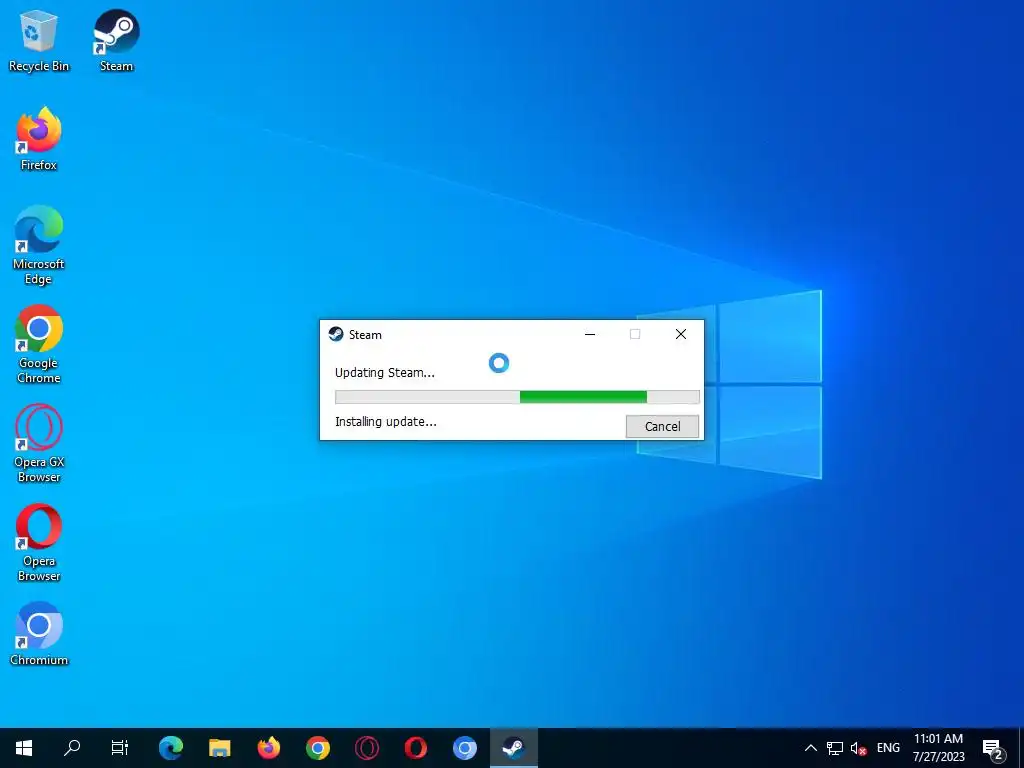The height and width of the screenshot is (768, 1024).
Task: Show hidden system tray icons
Action: point(810,748)
